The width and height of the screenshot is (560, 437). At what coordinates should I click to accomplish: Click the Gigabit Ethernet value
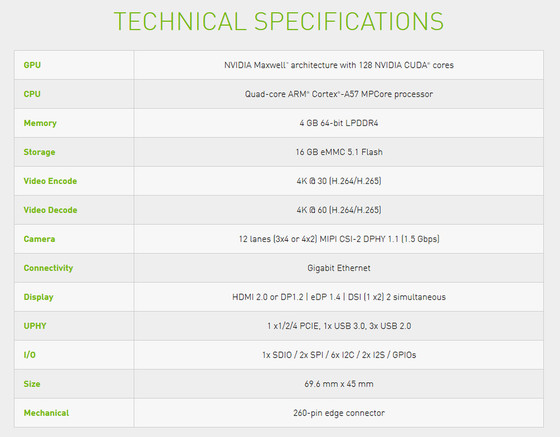click(x=339, y=268)
